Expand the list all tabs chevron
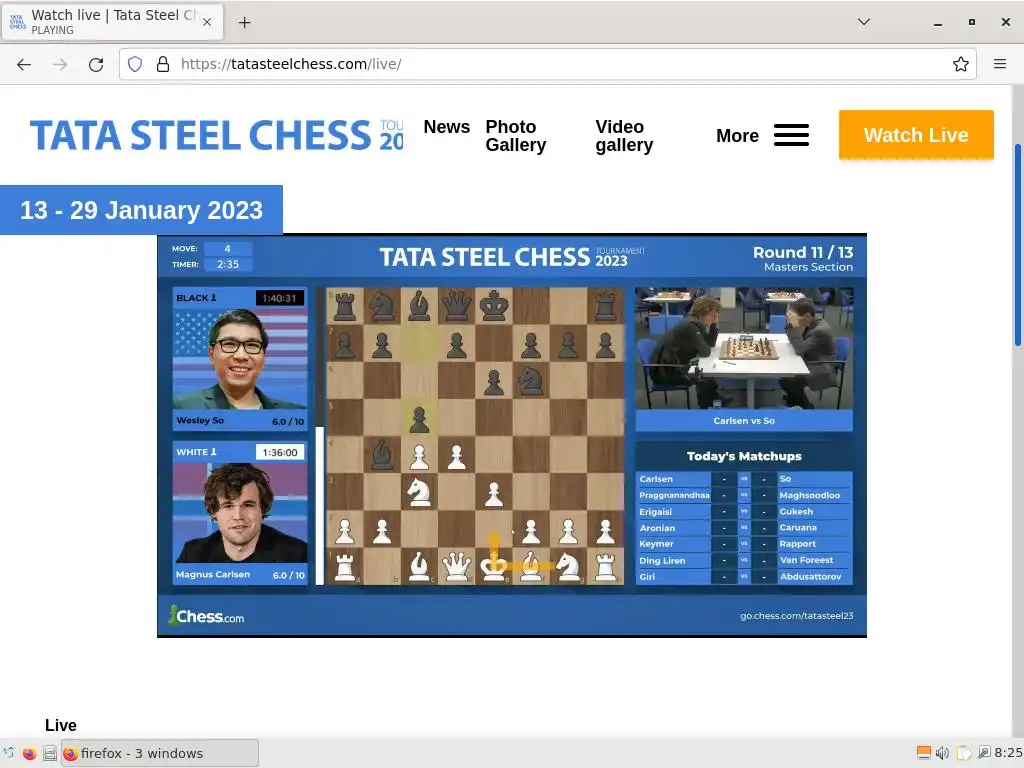Viewport: 1024px width, 768px height. click(x=863, y=22)
